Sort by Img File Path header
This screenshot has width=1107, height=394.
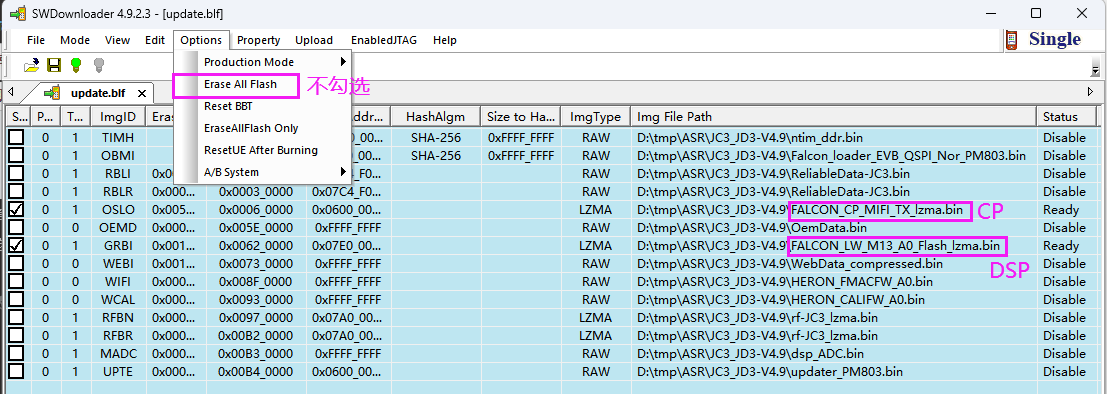click(833, 117)
